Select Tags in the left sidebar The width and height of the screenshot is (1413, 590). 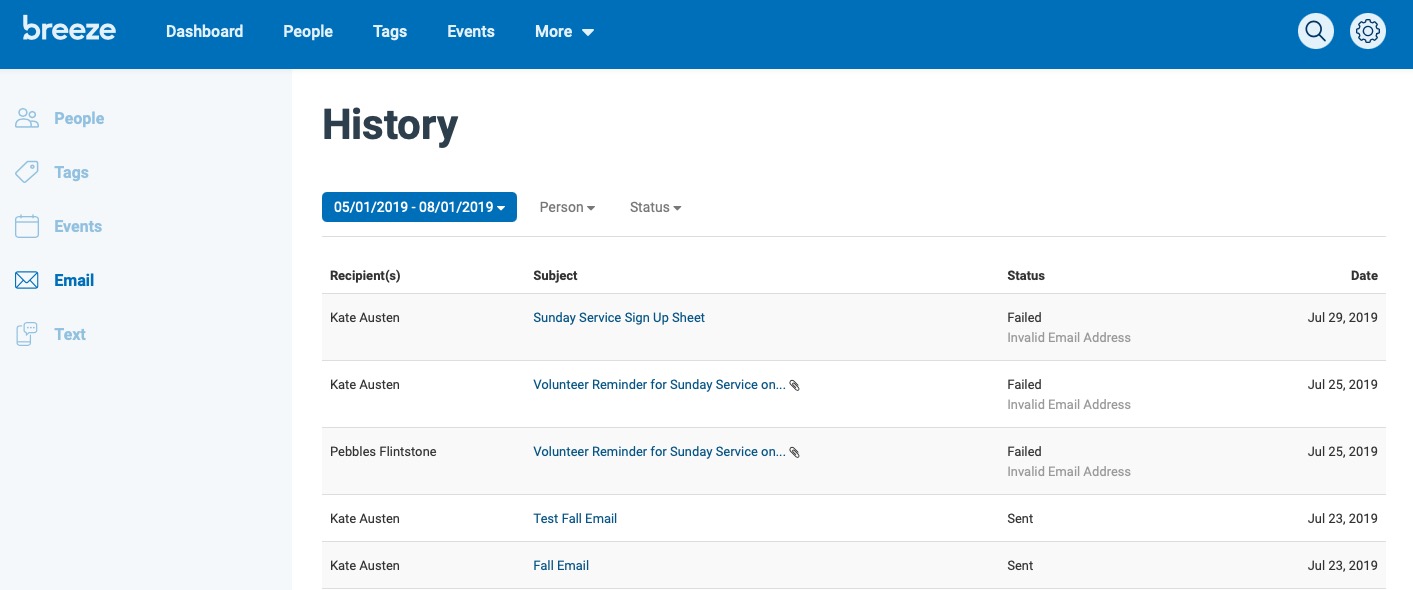tap(71, 173)
